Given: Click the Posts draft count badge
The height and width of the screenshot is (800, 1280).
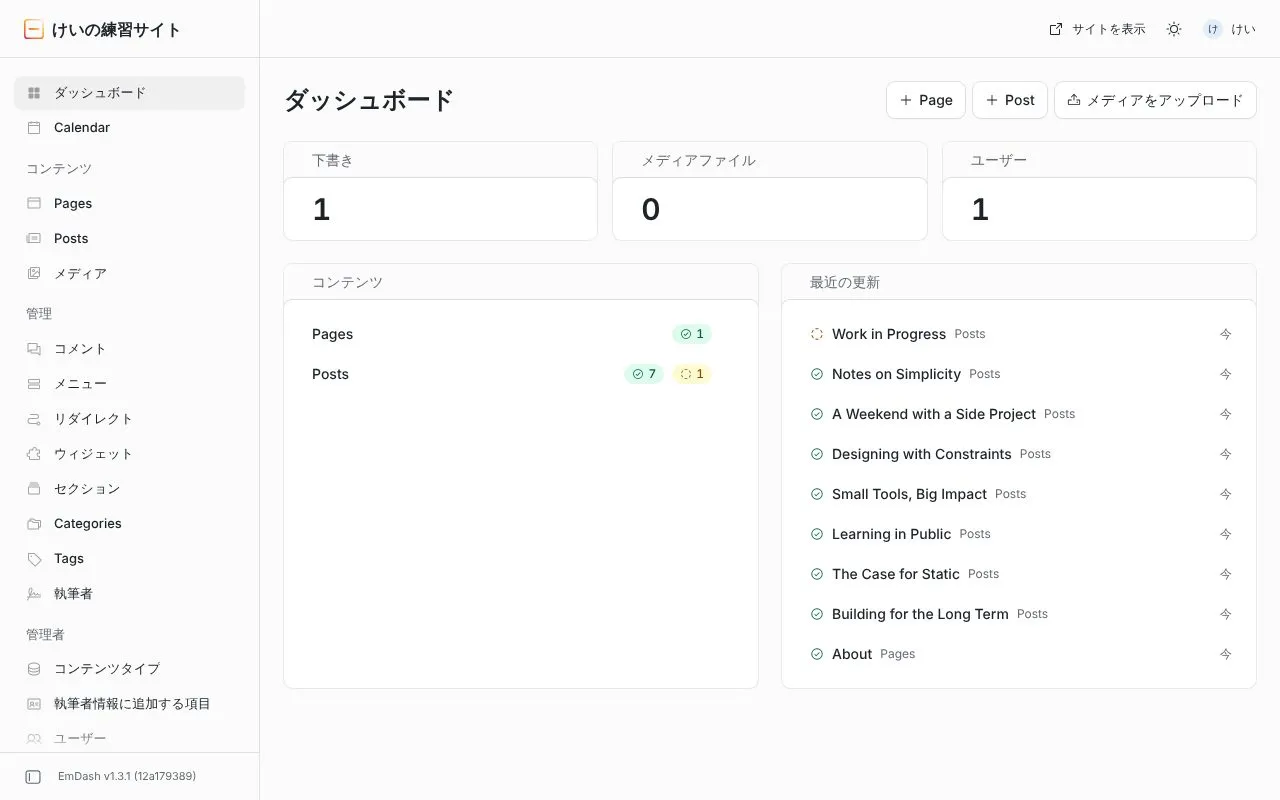Looking at the screenshot, I should [x=692, y=374].
